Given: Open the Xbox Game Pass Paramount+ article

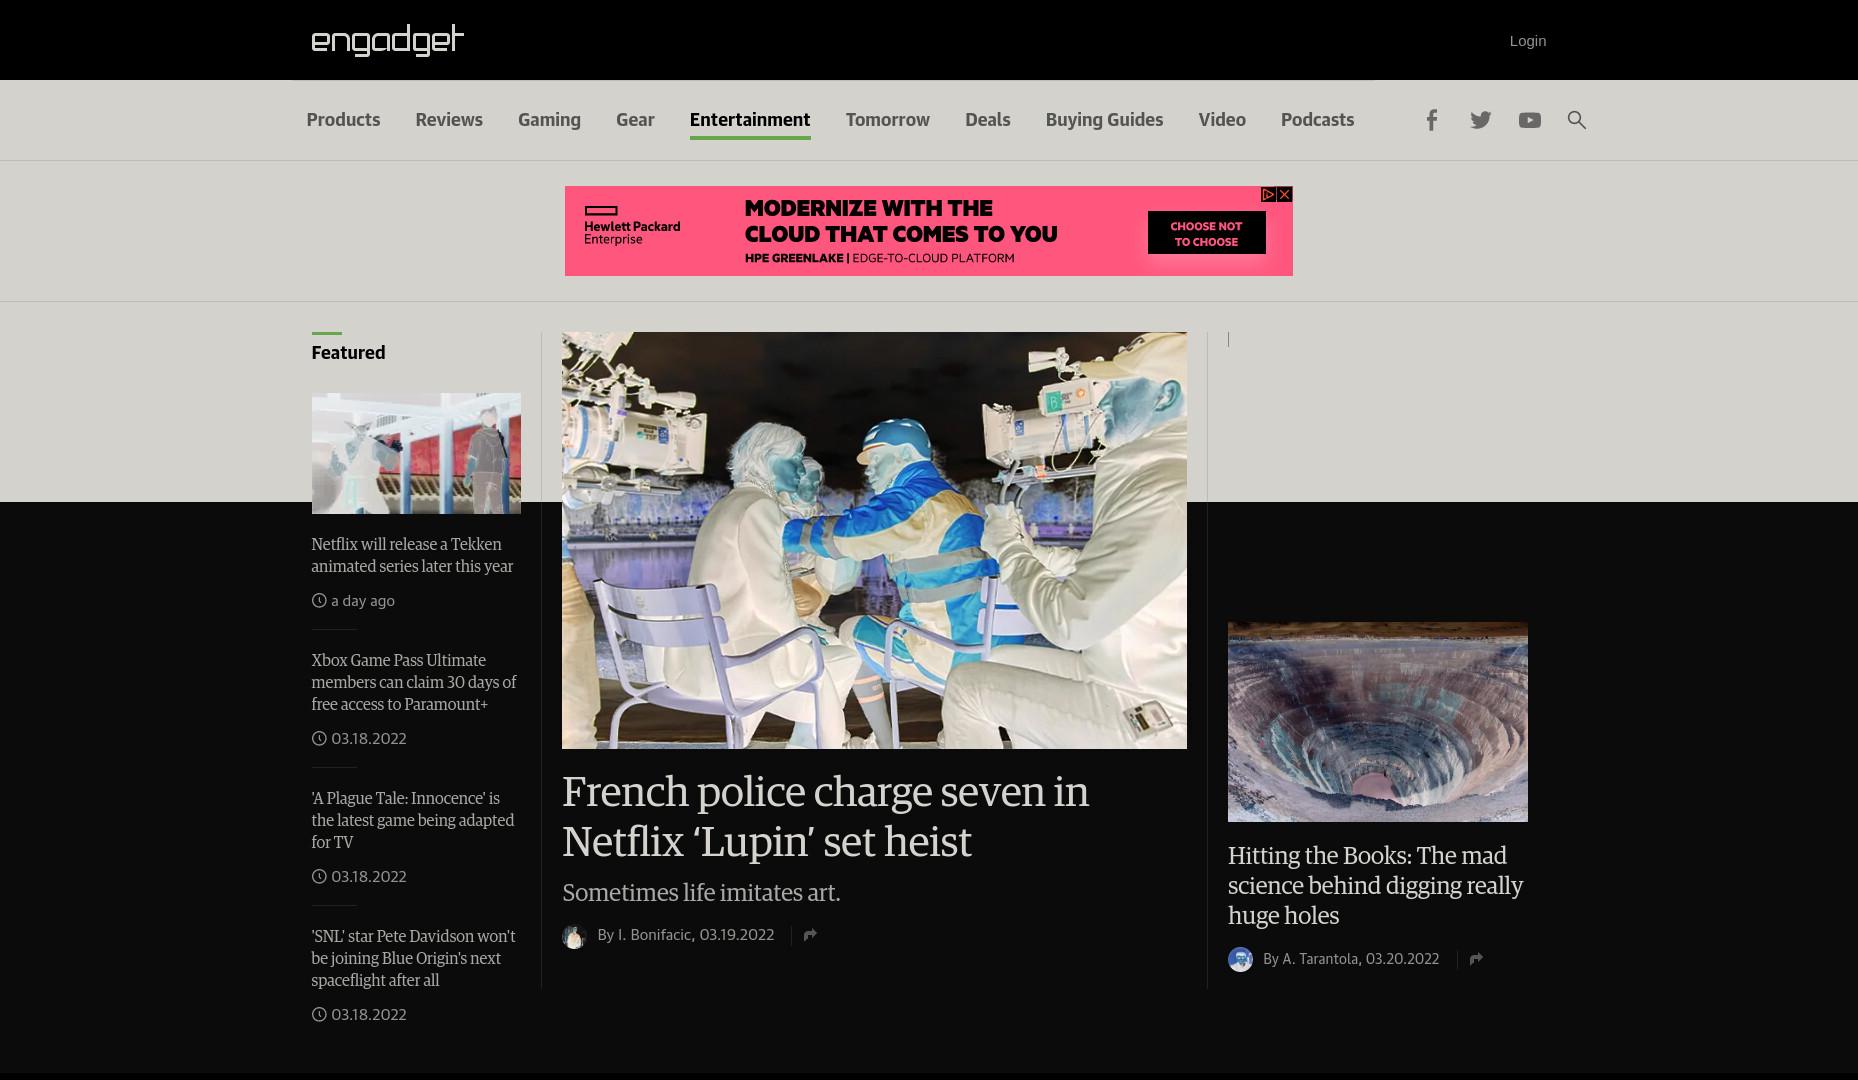Looking at the screenshot, I should [x=413, y=682].
